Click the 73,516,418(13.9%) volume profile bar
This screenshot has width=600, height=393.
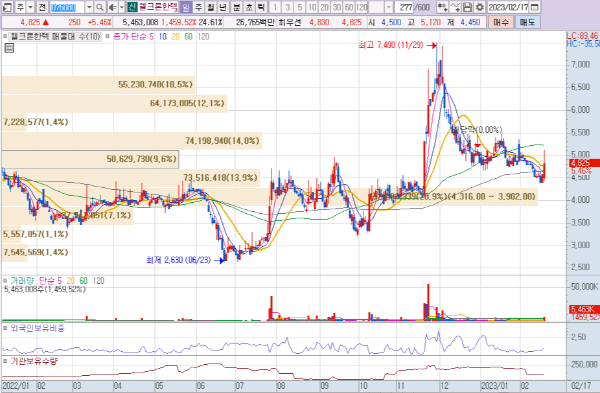pos(130,178)
